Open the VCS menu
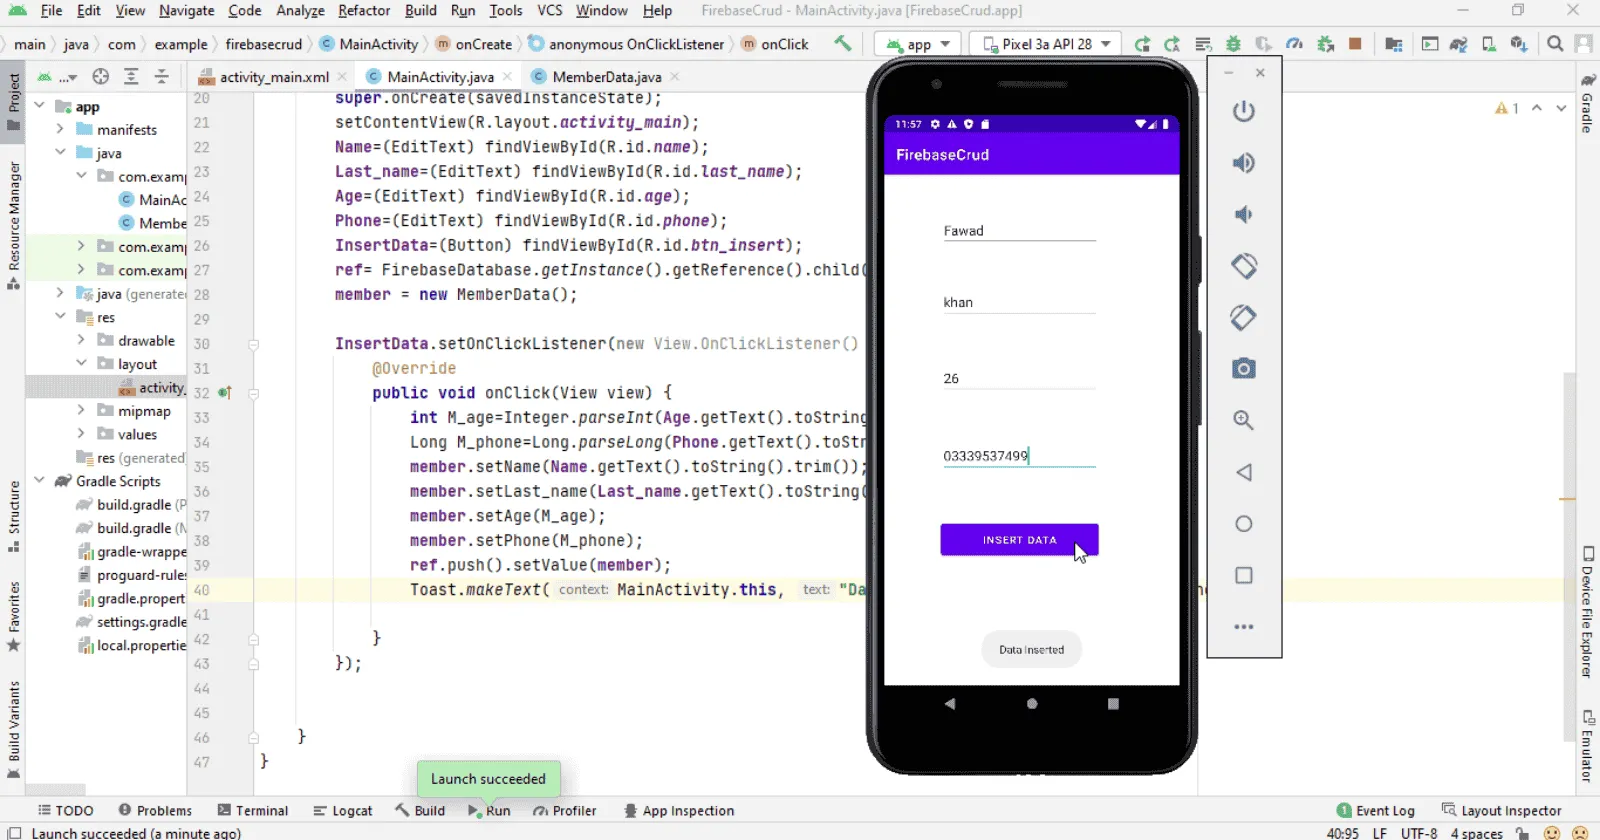Viewport: 1600px width, 840px height. [x=550, y=10]
